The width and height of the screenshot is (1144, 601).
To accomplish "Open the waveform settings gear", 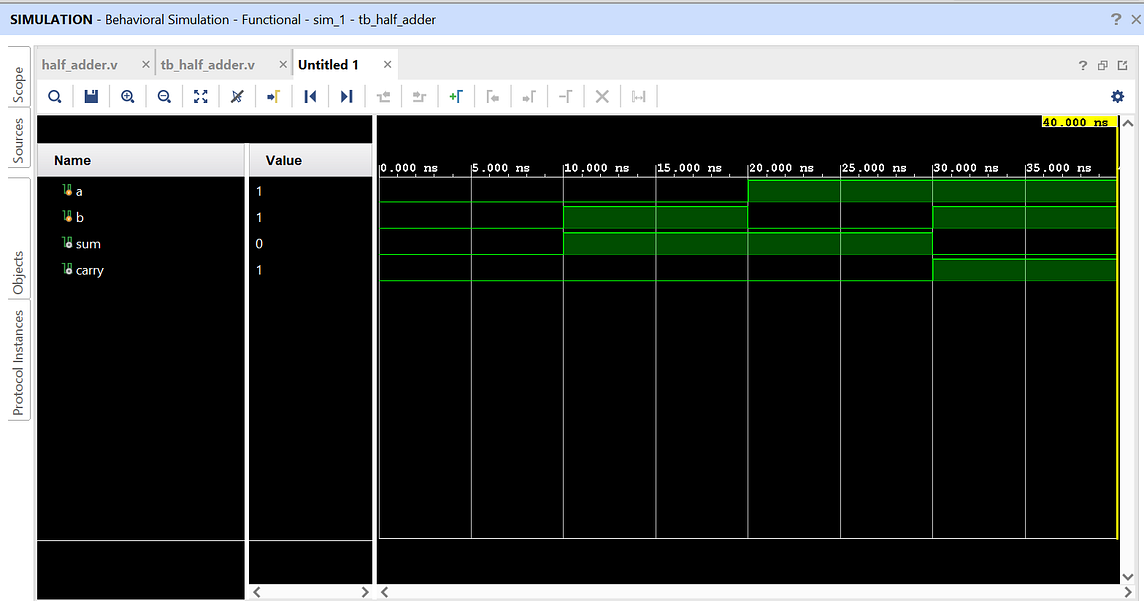I will [1117, 96].
